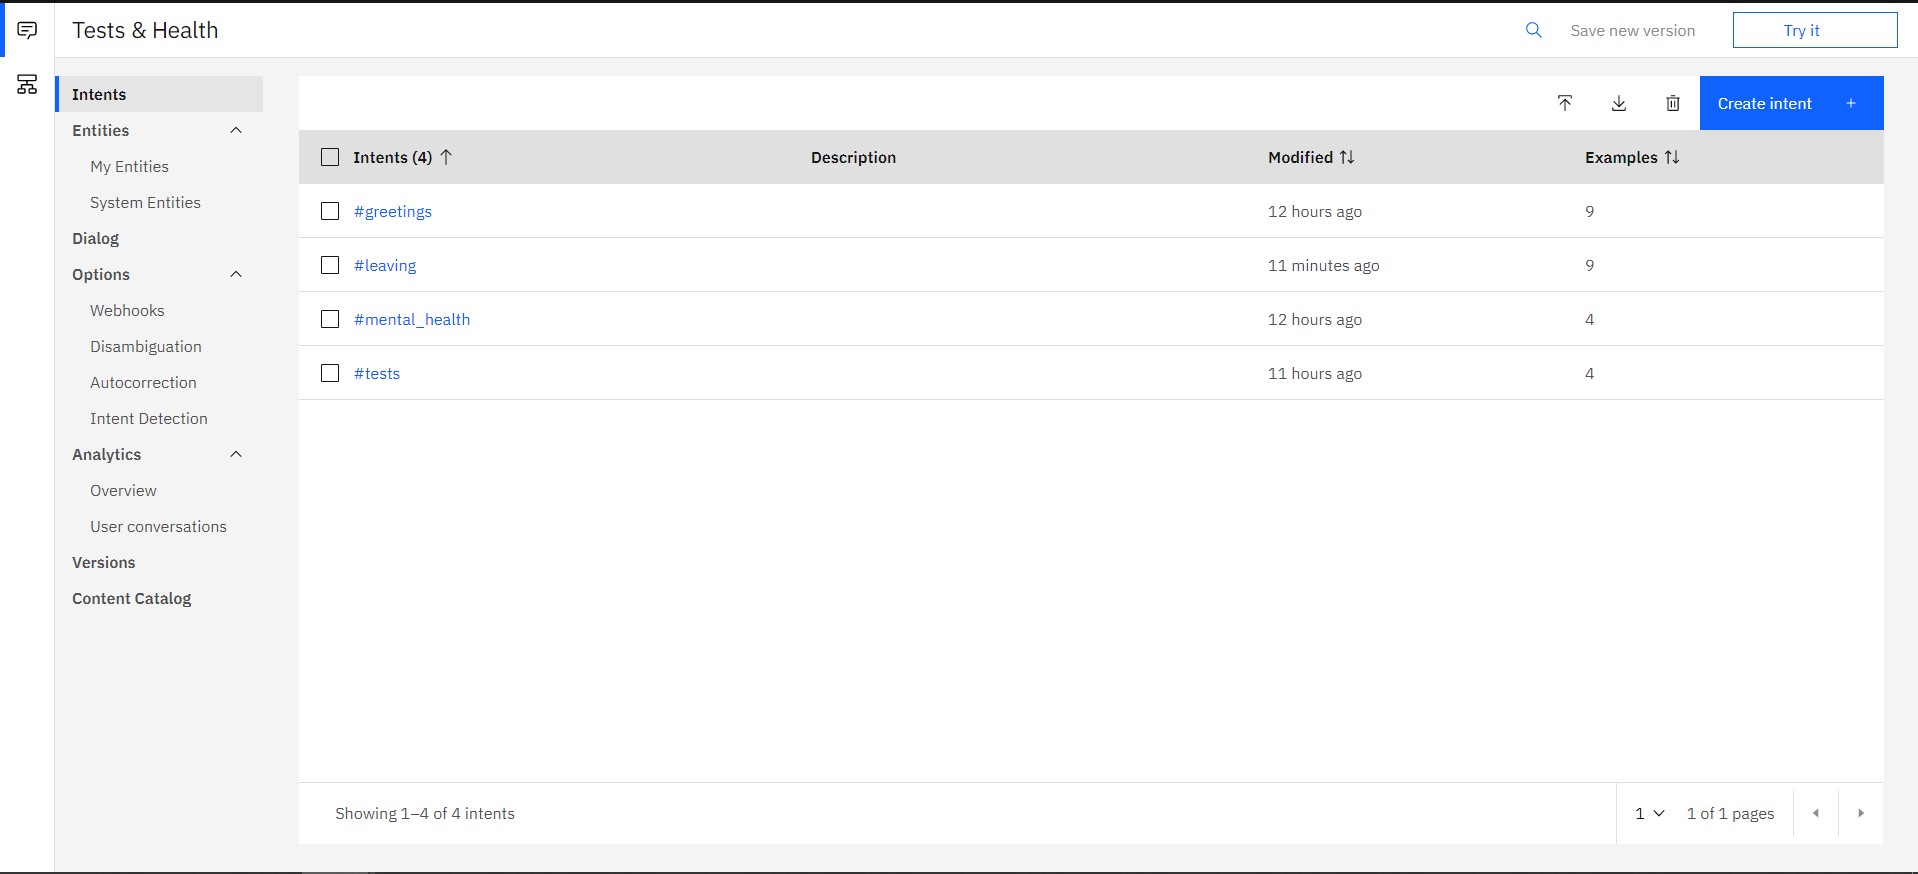
Task: Click Save new version
Action: tap(1633, 30)
